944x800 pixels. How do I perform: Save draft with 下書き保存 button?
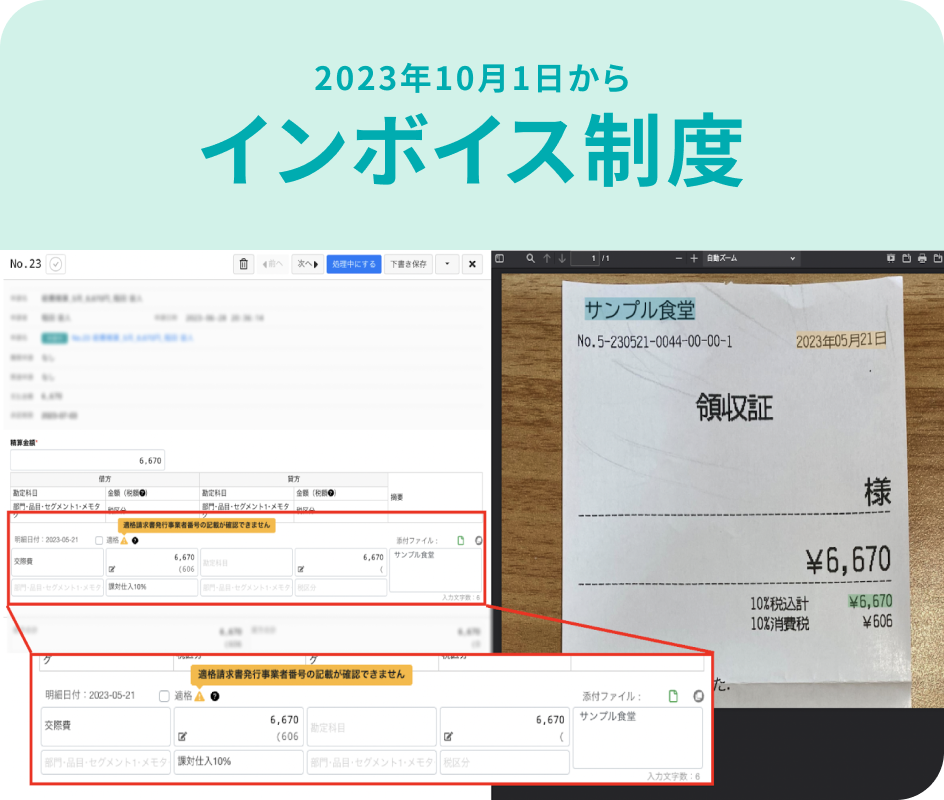(x=408, y=264)
